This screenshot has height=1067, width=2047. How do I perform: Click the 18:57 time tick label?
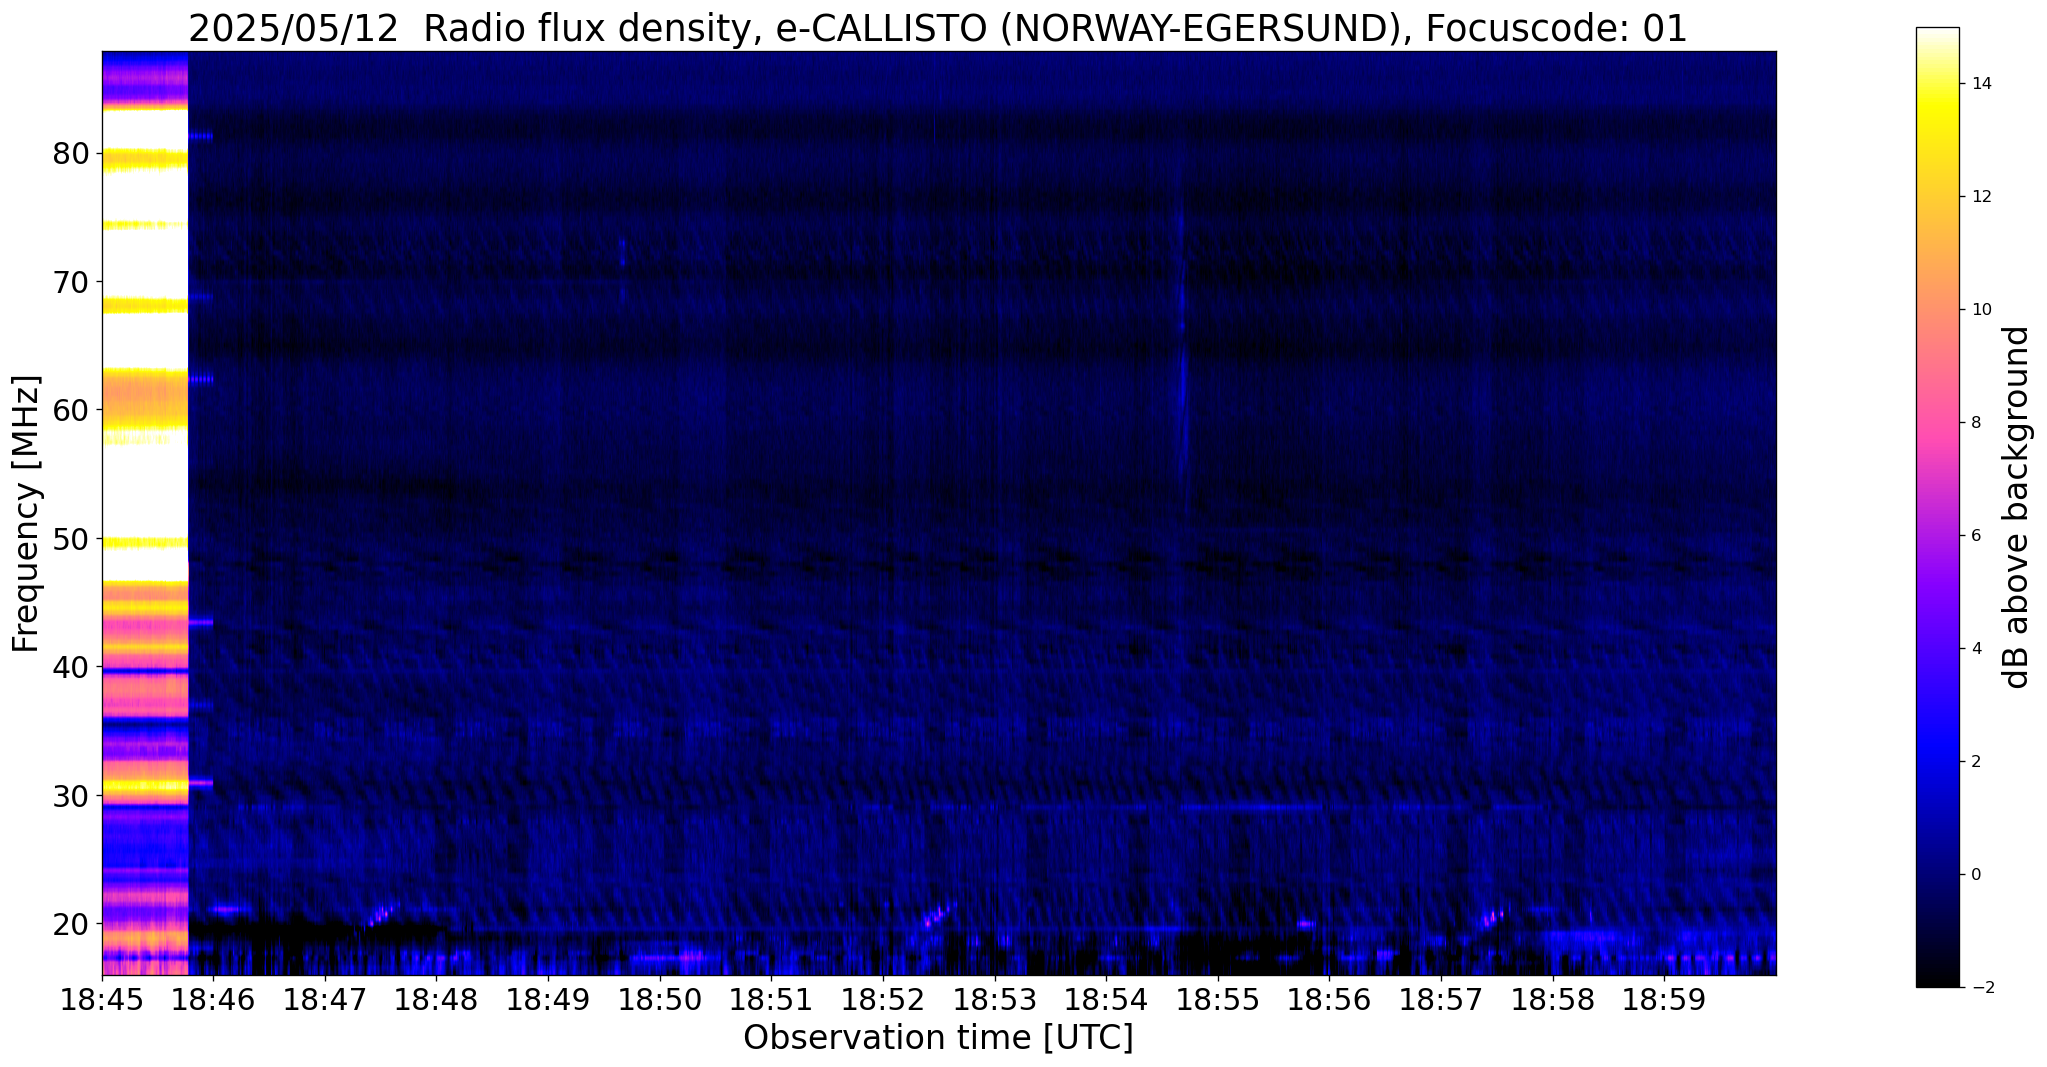click(1441, 999)
